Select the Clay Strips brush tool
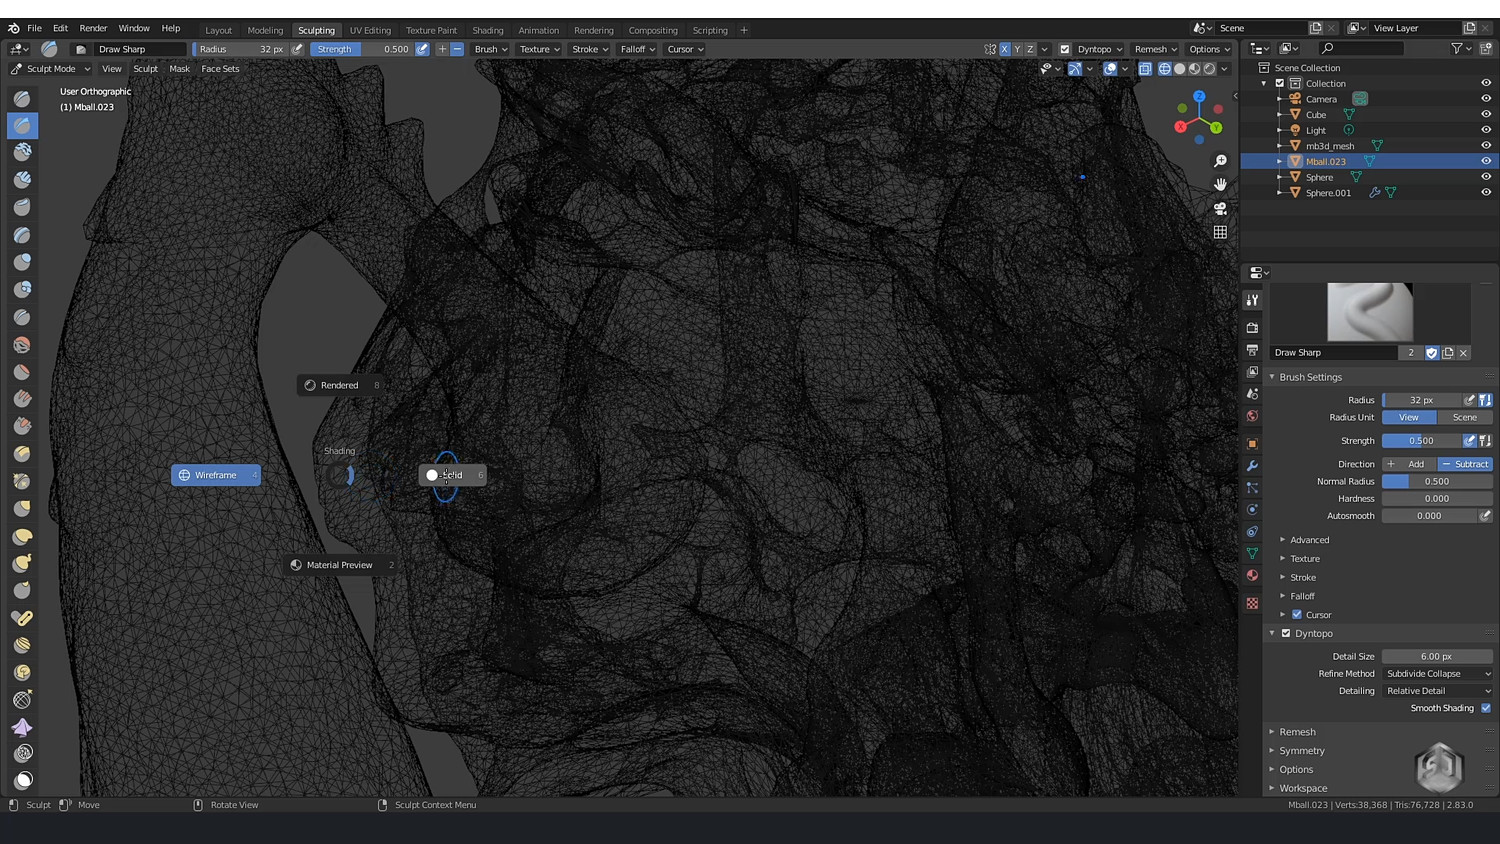The image size is (1500, 844). point(22,180)
